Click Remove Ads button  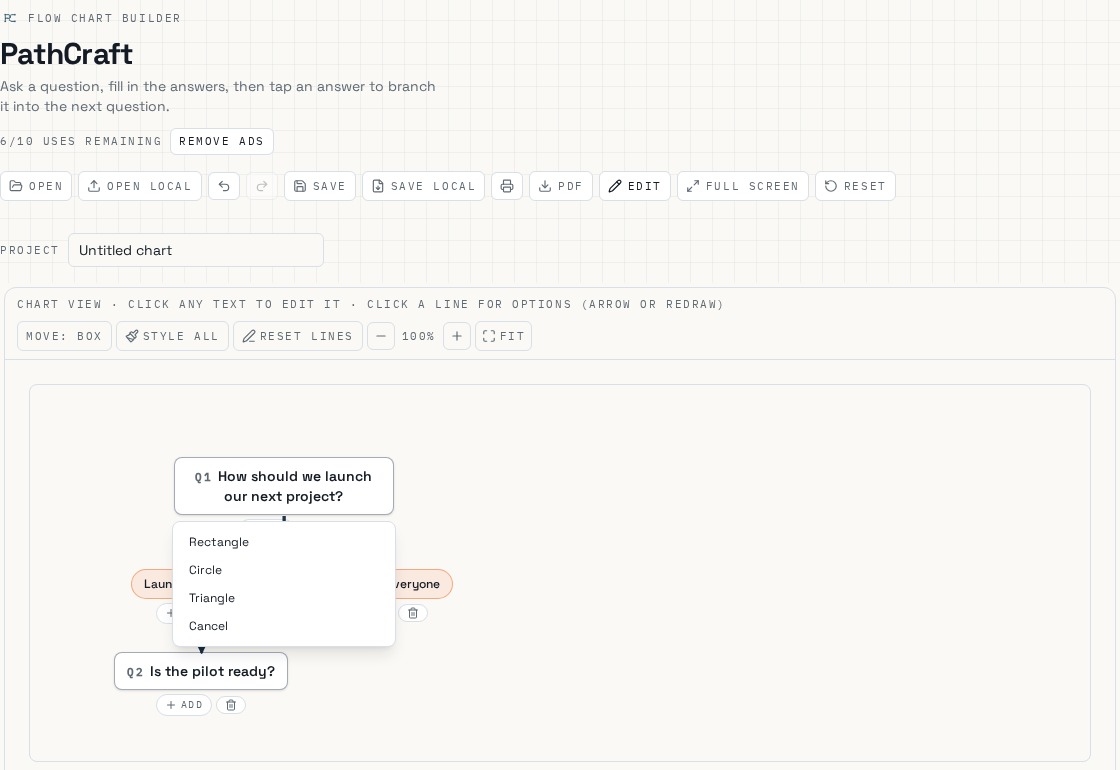(x=221, y=141)
